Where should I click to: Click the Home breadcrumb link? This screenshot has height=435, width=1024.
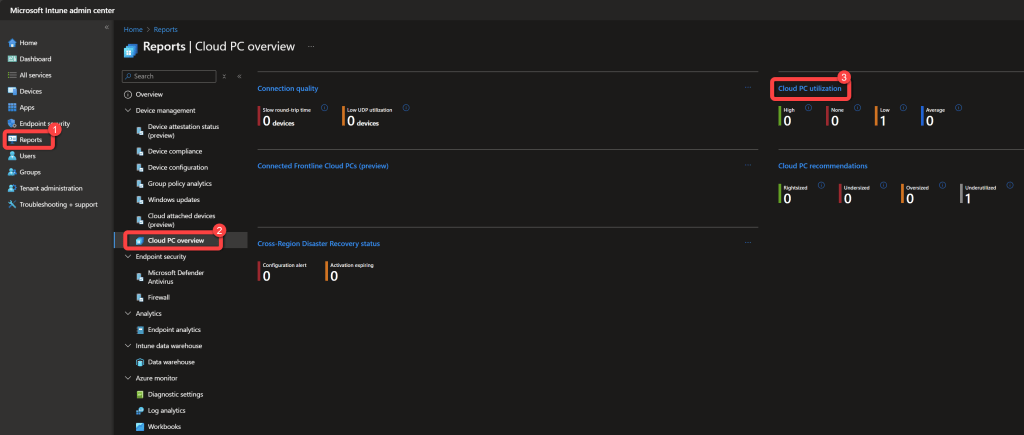click(132, 30)
